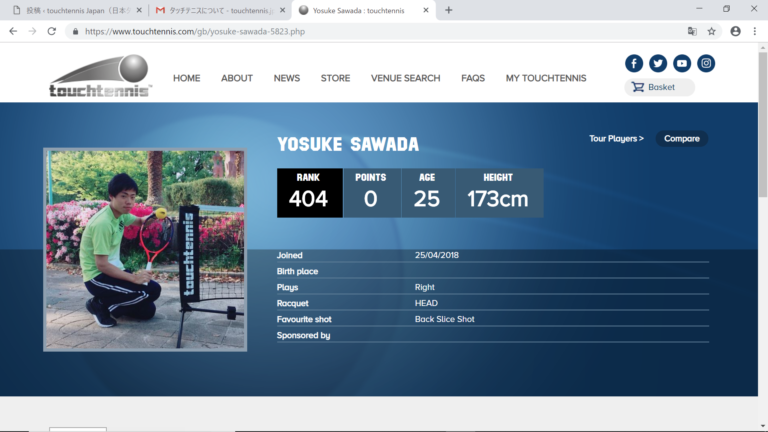Reload the page with the refresh icon
The width and height of the screenshot is (768, 432).
[51, 31]
